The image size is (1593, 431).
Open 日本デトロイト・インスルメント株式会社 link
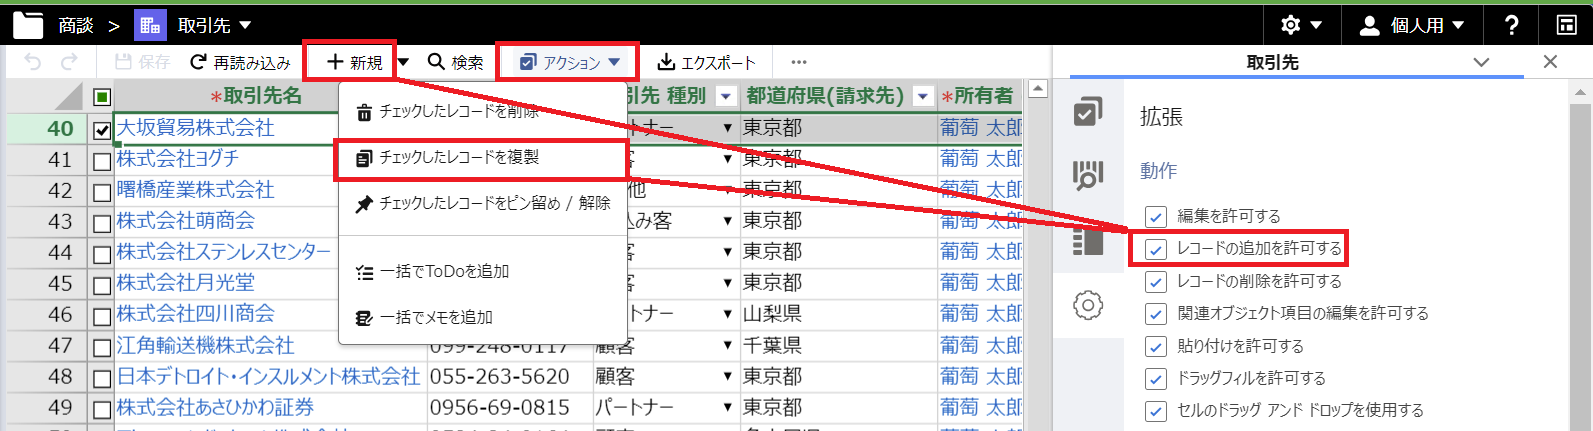click(x=268, y=376)
